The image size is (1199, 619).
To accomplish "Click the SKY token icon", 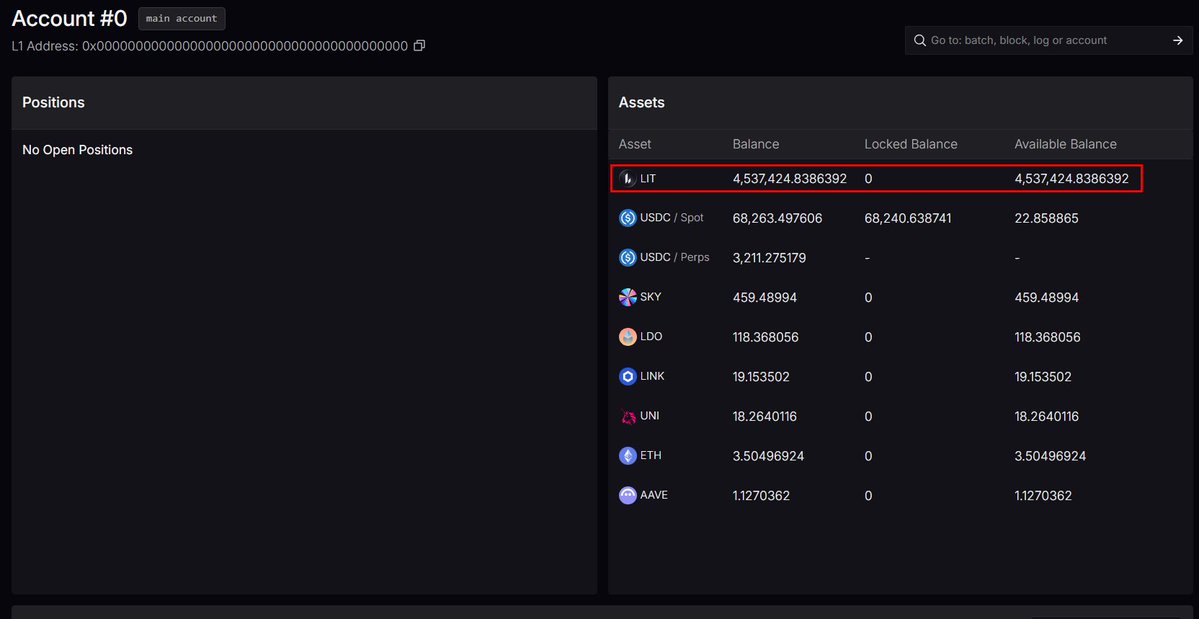I will point(628,297).
